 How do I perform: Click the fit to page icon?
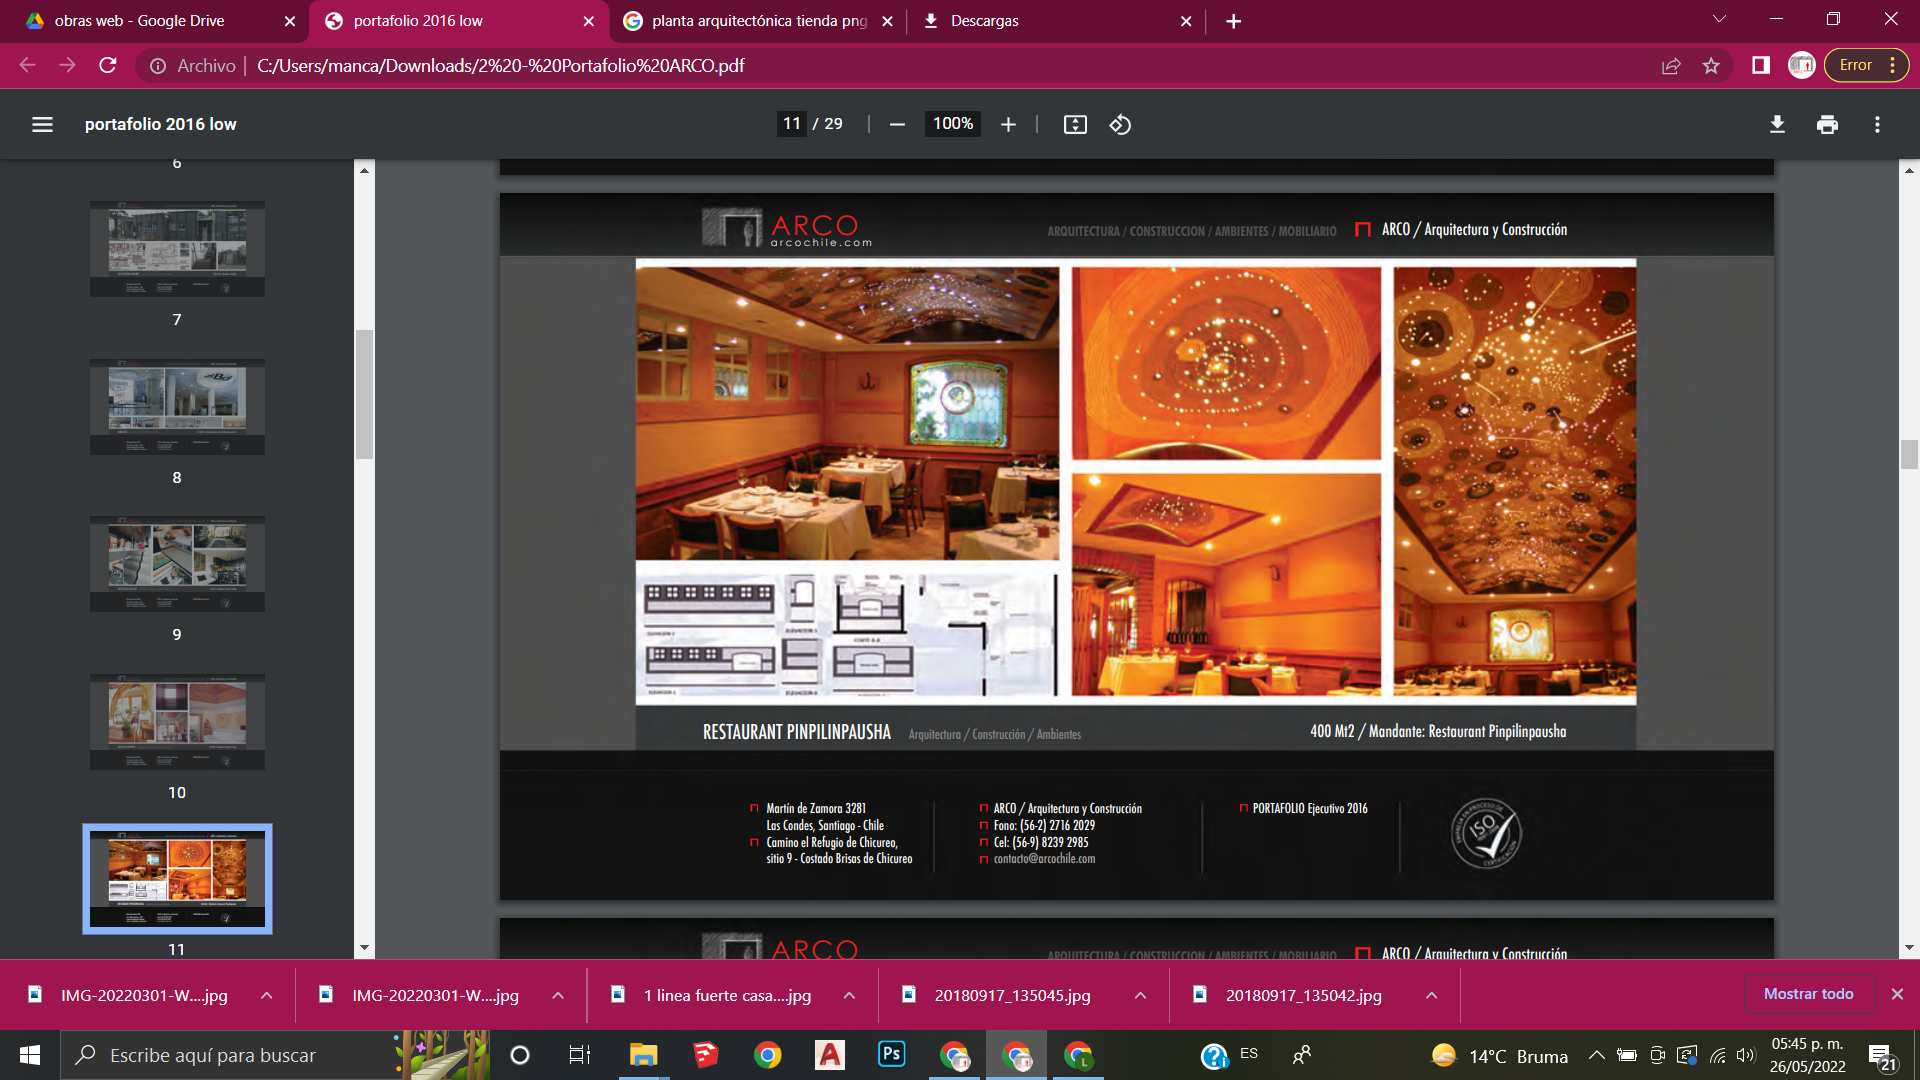1075,124
